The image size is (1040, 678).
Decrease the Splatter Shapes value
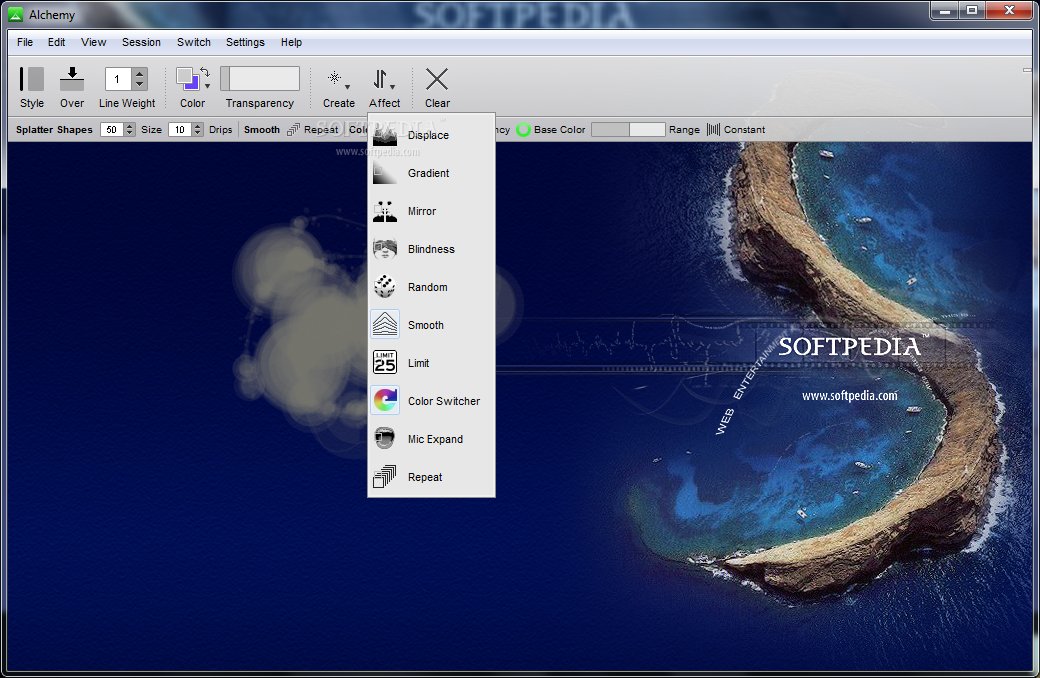[x=130, y=133]
